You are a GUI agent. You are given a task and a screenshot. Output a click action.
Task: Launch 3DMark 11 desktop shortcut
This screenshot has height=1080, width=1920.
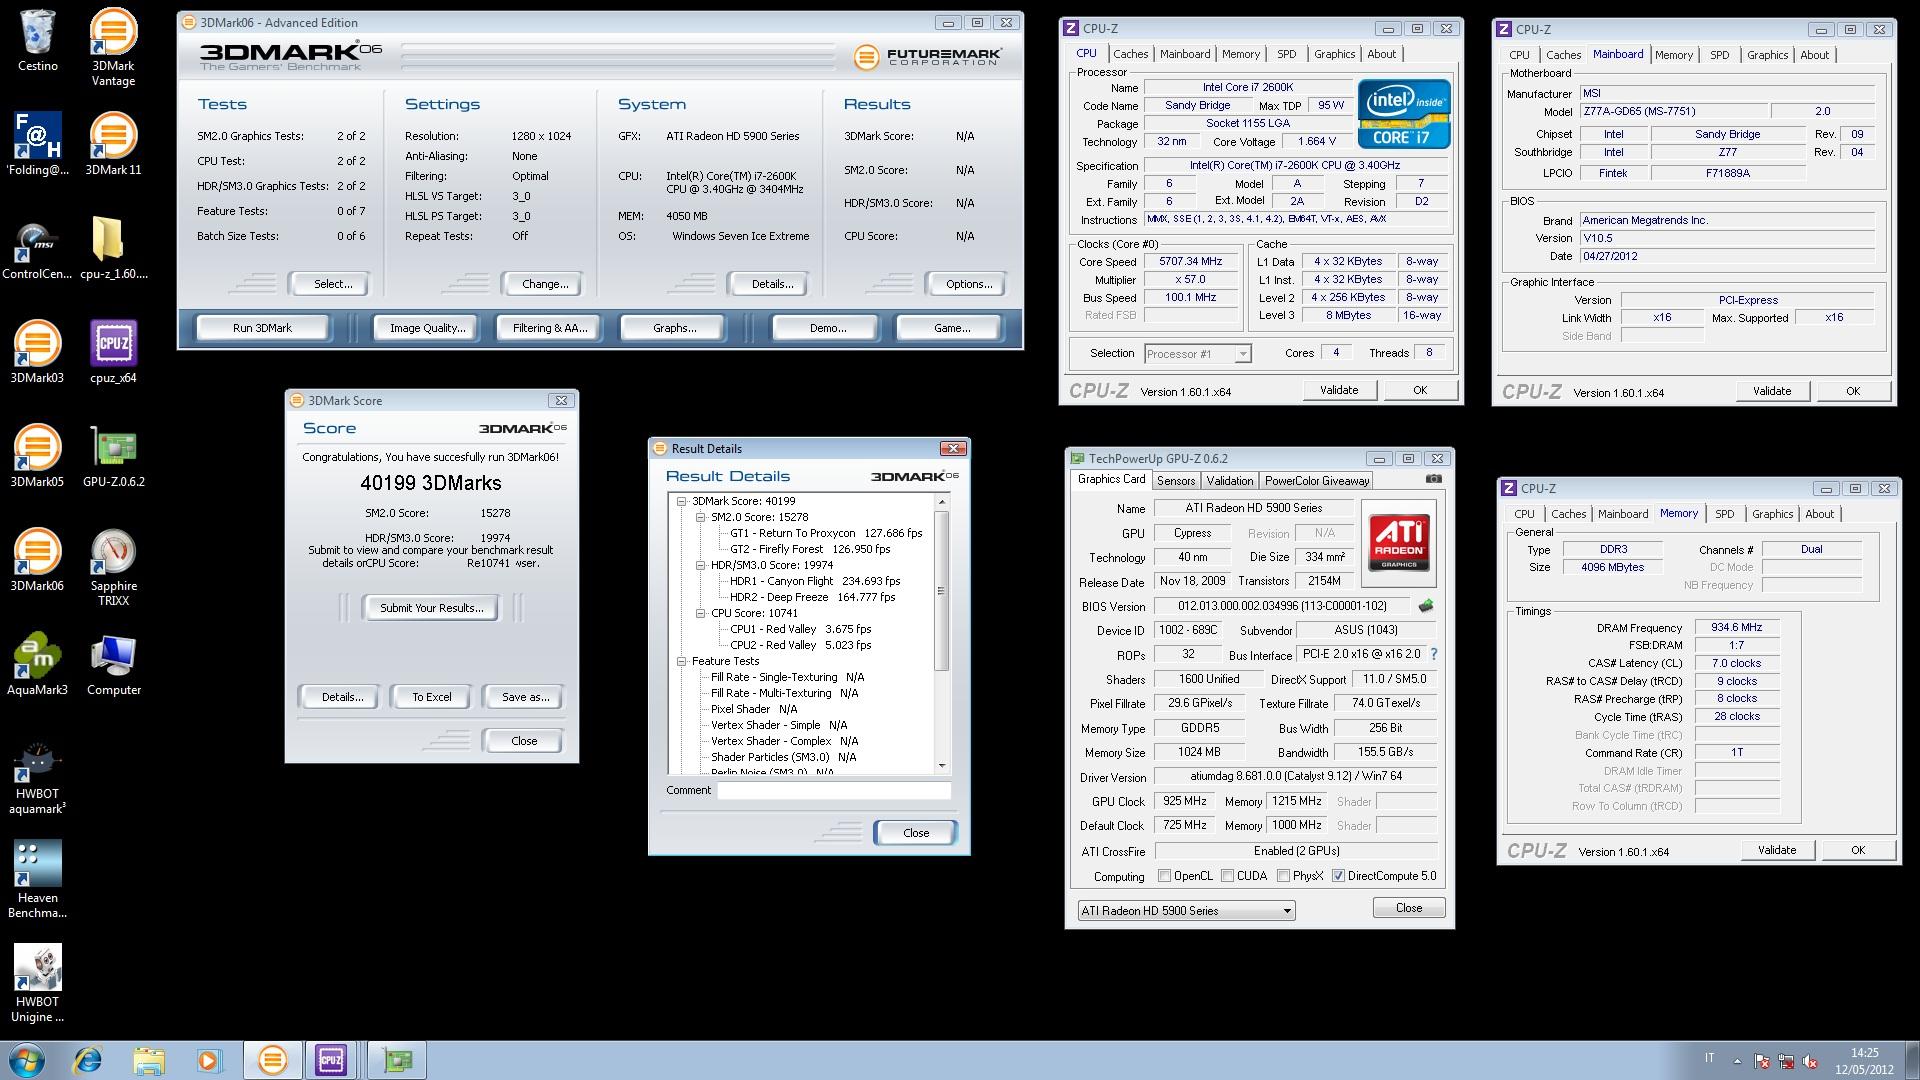(x=113, y=144)
